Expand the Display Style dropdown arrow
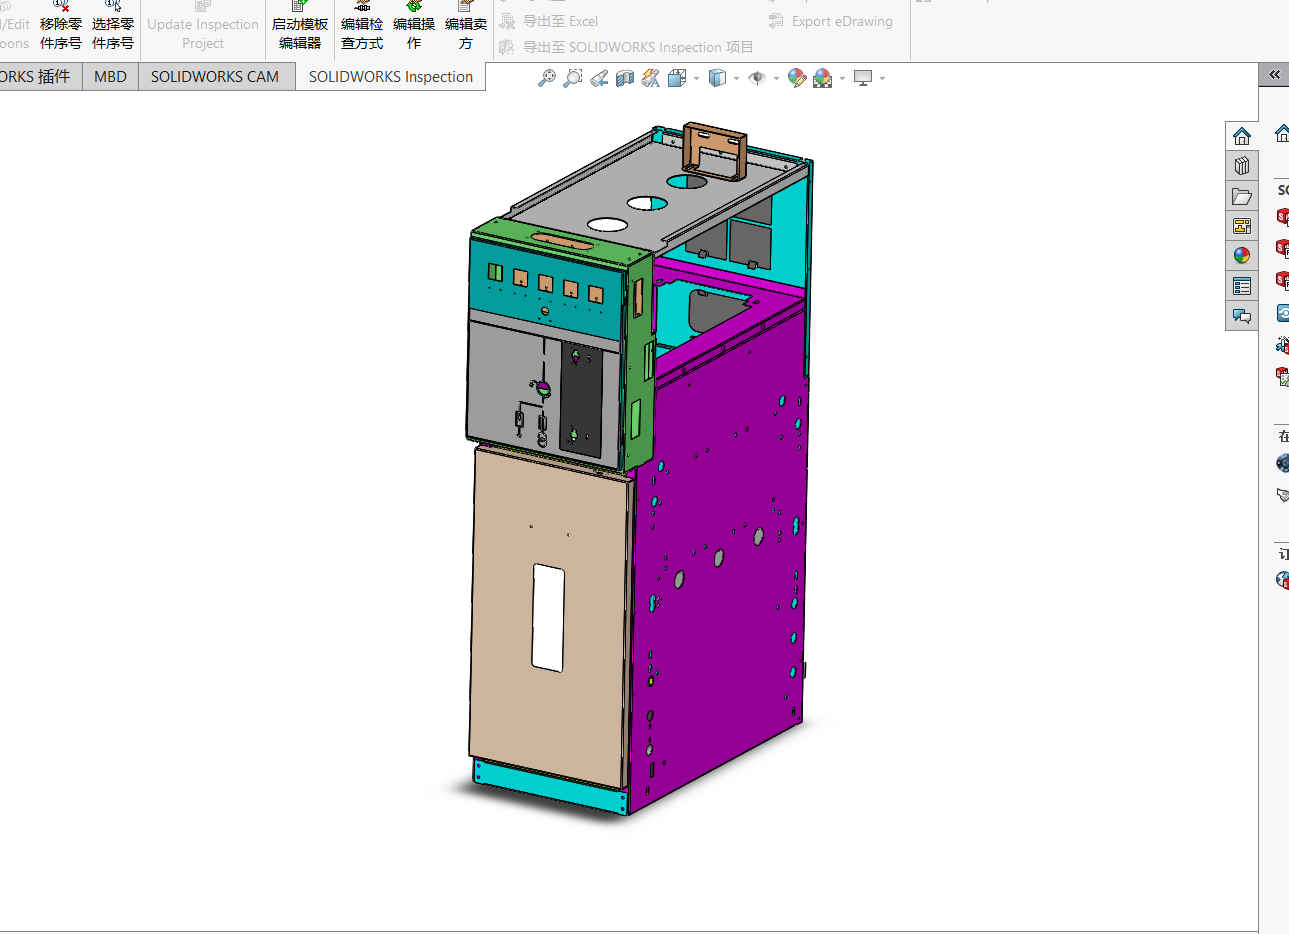 [x=736, y=78]
